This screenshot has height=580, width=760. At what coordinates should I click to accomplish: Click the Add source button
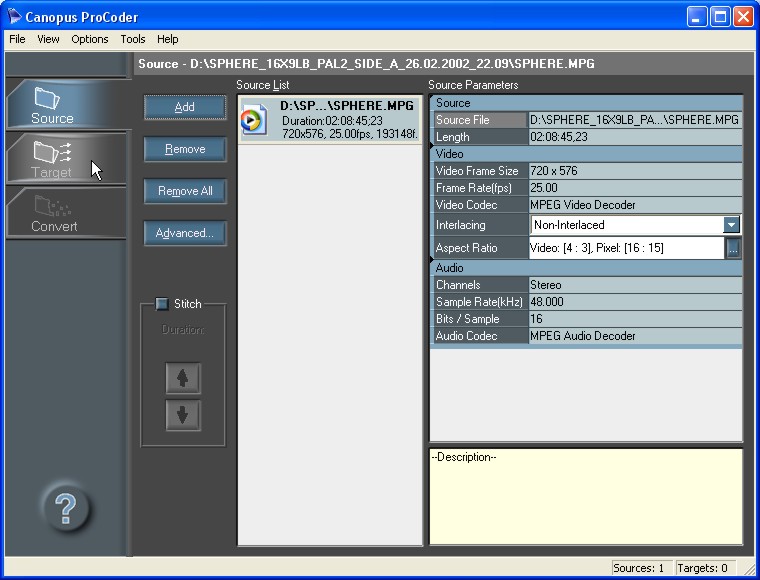pyautogui.click(x=185, y=107)
